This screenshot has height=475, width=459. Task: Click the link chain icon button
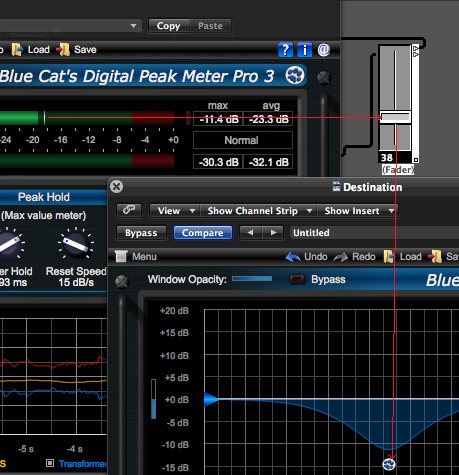click(129, 211)
